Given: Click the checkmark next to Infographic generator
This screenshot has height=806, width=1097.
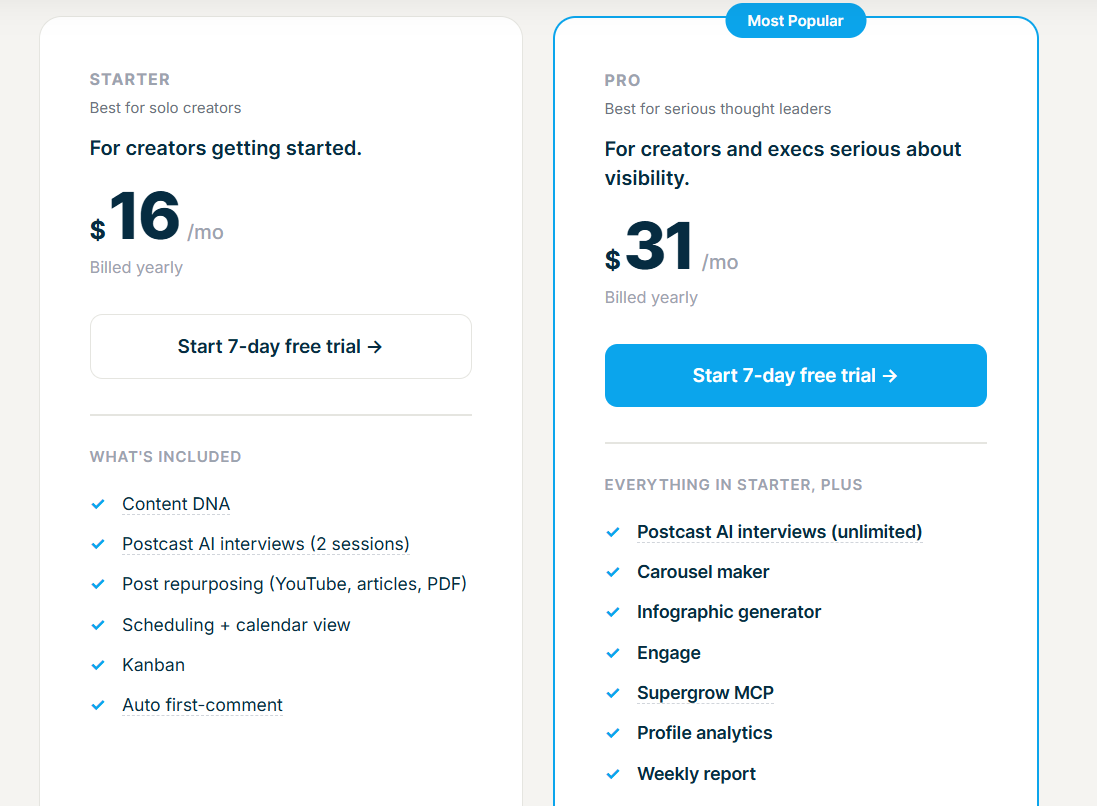Looking at the screenshot, I should pyautogui.click(x=613, y=612).
